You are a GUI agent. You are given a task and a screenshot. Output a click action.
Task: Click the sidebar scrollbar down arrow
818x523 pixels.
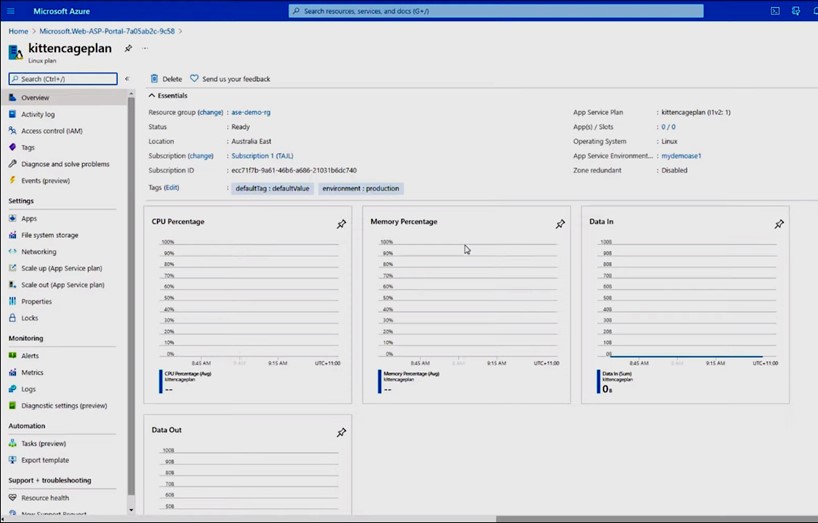pos(131,510)
